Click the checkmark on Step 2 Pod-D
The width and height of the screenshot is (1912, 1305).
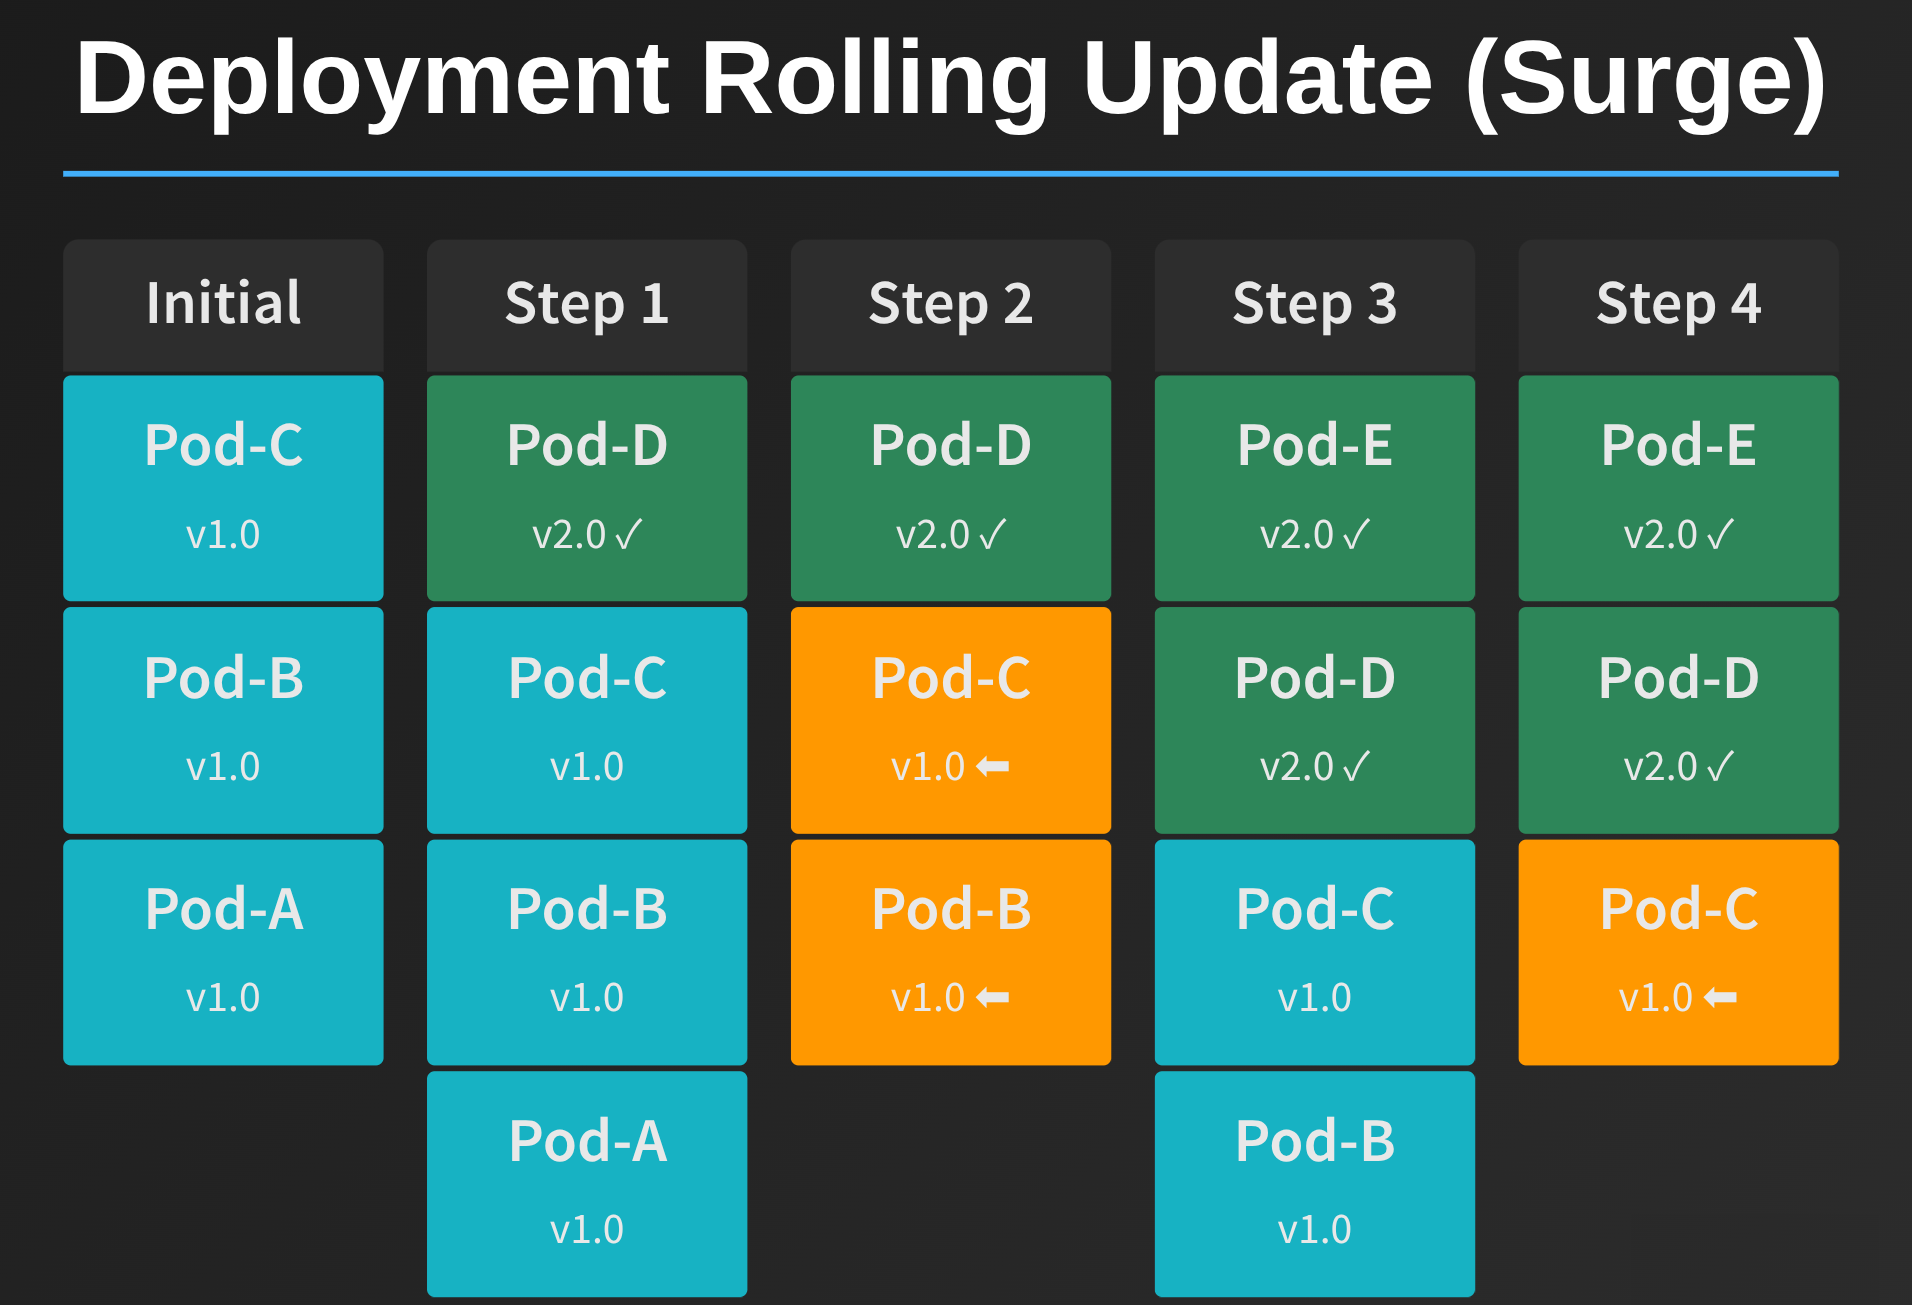993,535
